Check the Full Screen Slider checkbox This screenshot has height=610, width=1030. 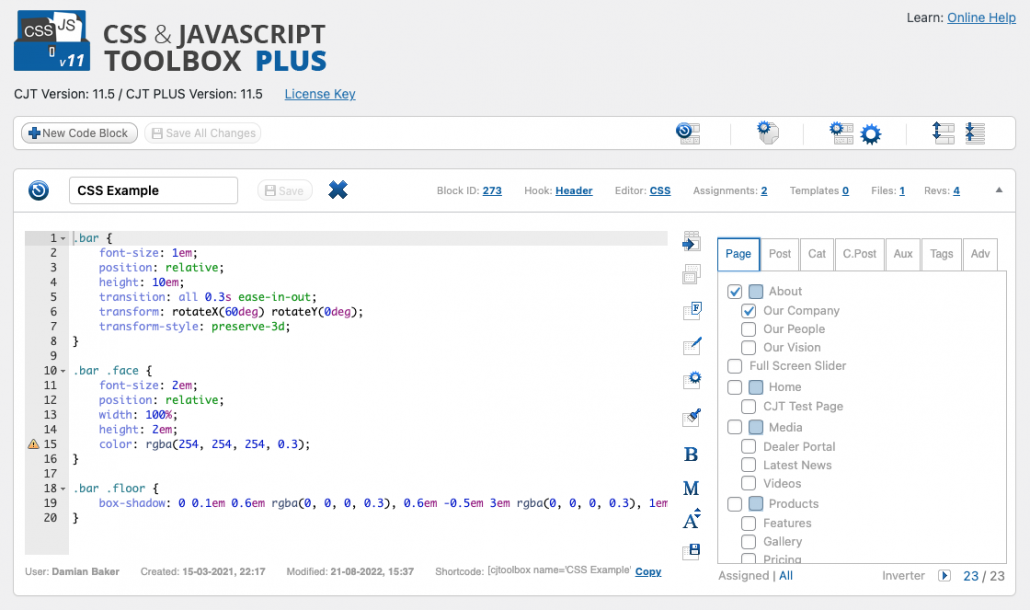point(734,366)
